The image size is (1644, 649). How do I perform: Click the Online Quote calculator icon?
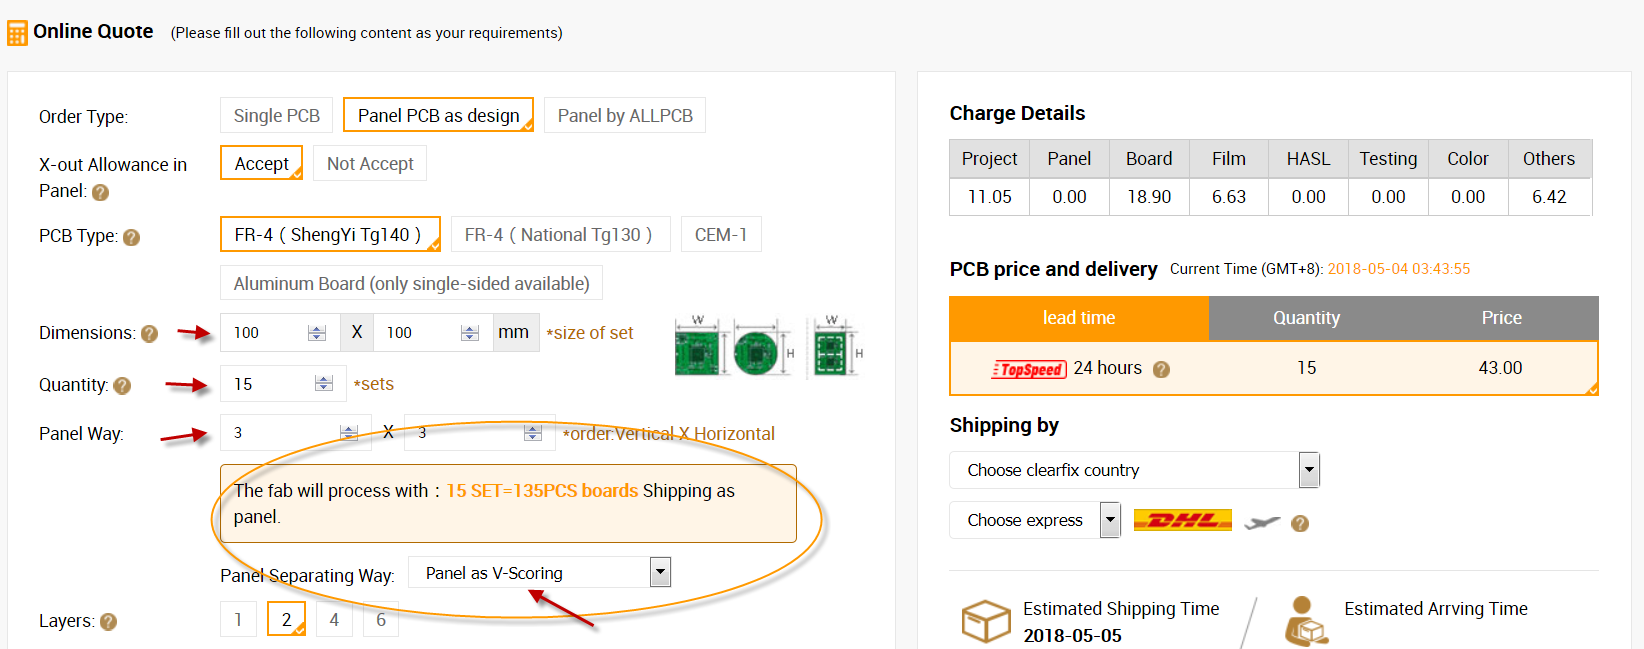(x=17, y=33)
